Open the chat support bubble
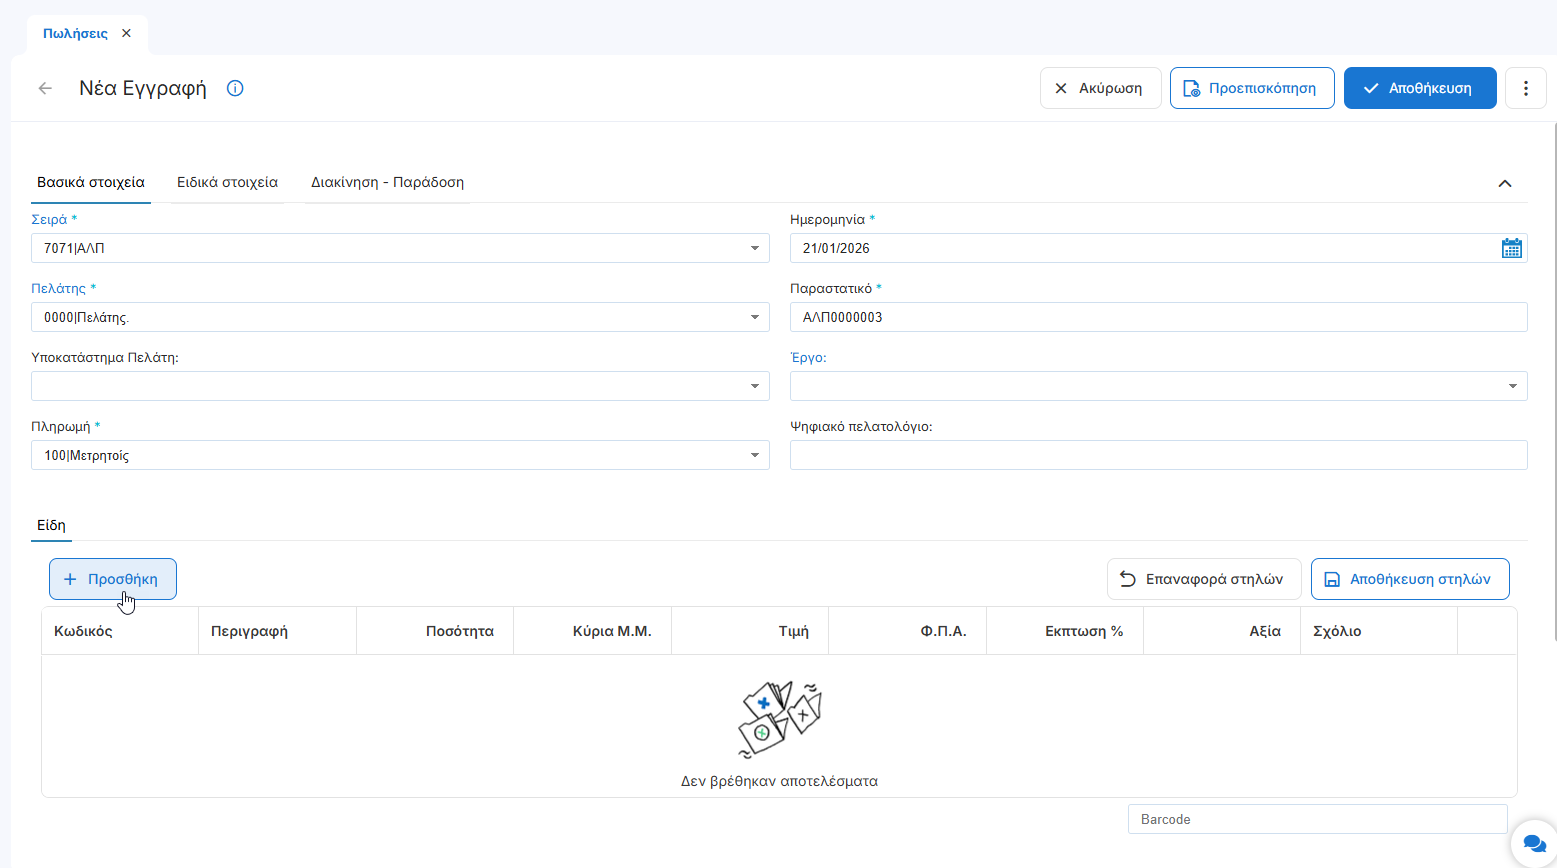The image size is (1557, 868). coord(1533,844)
